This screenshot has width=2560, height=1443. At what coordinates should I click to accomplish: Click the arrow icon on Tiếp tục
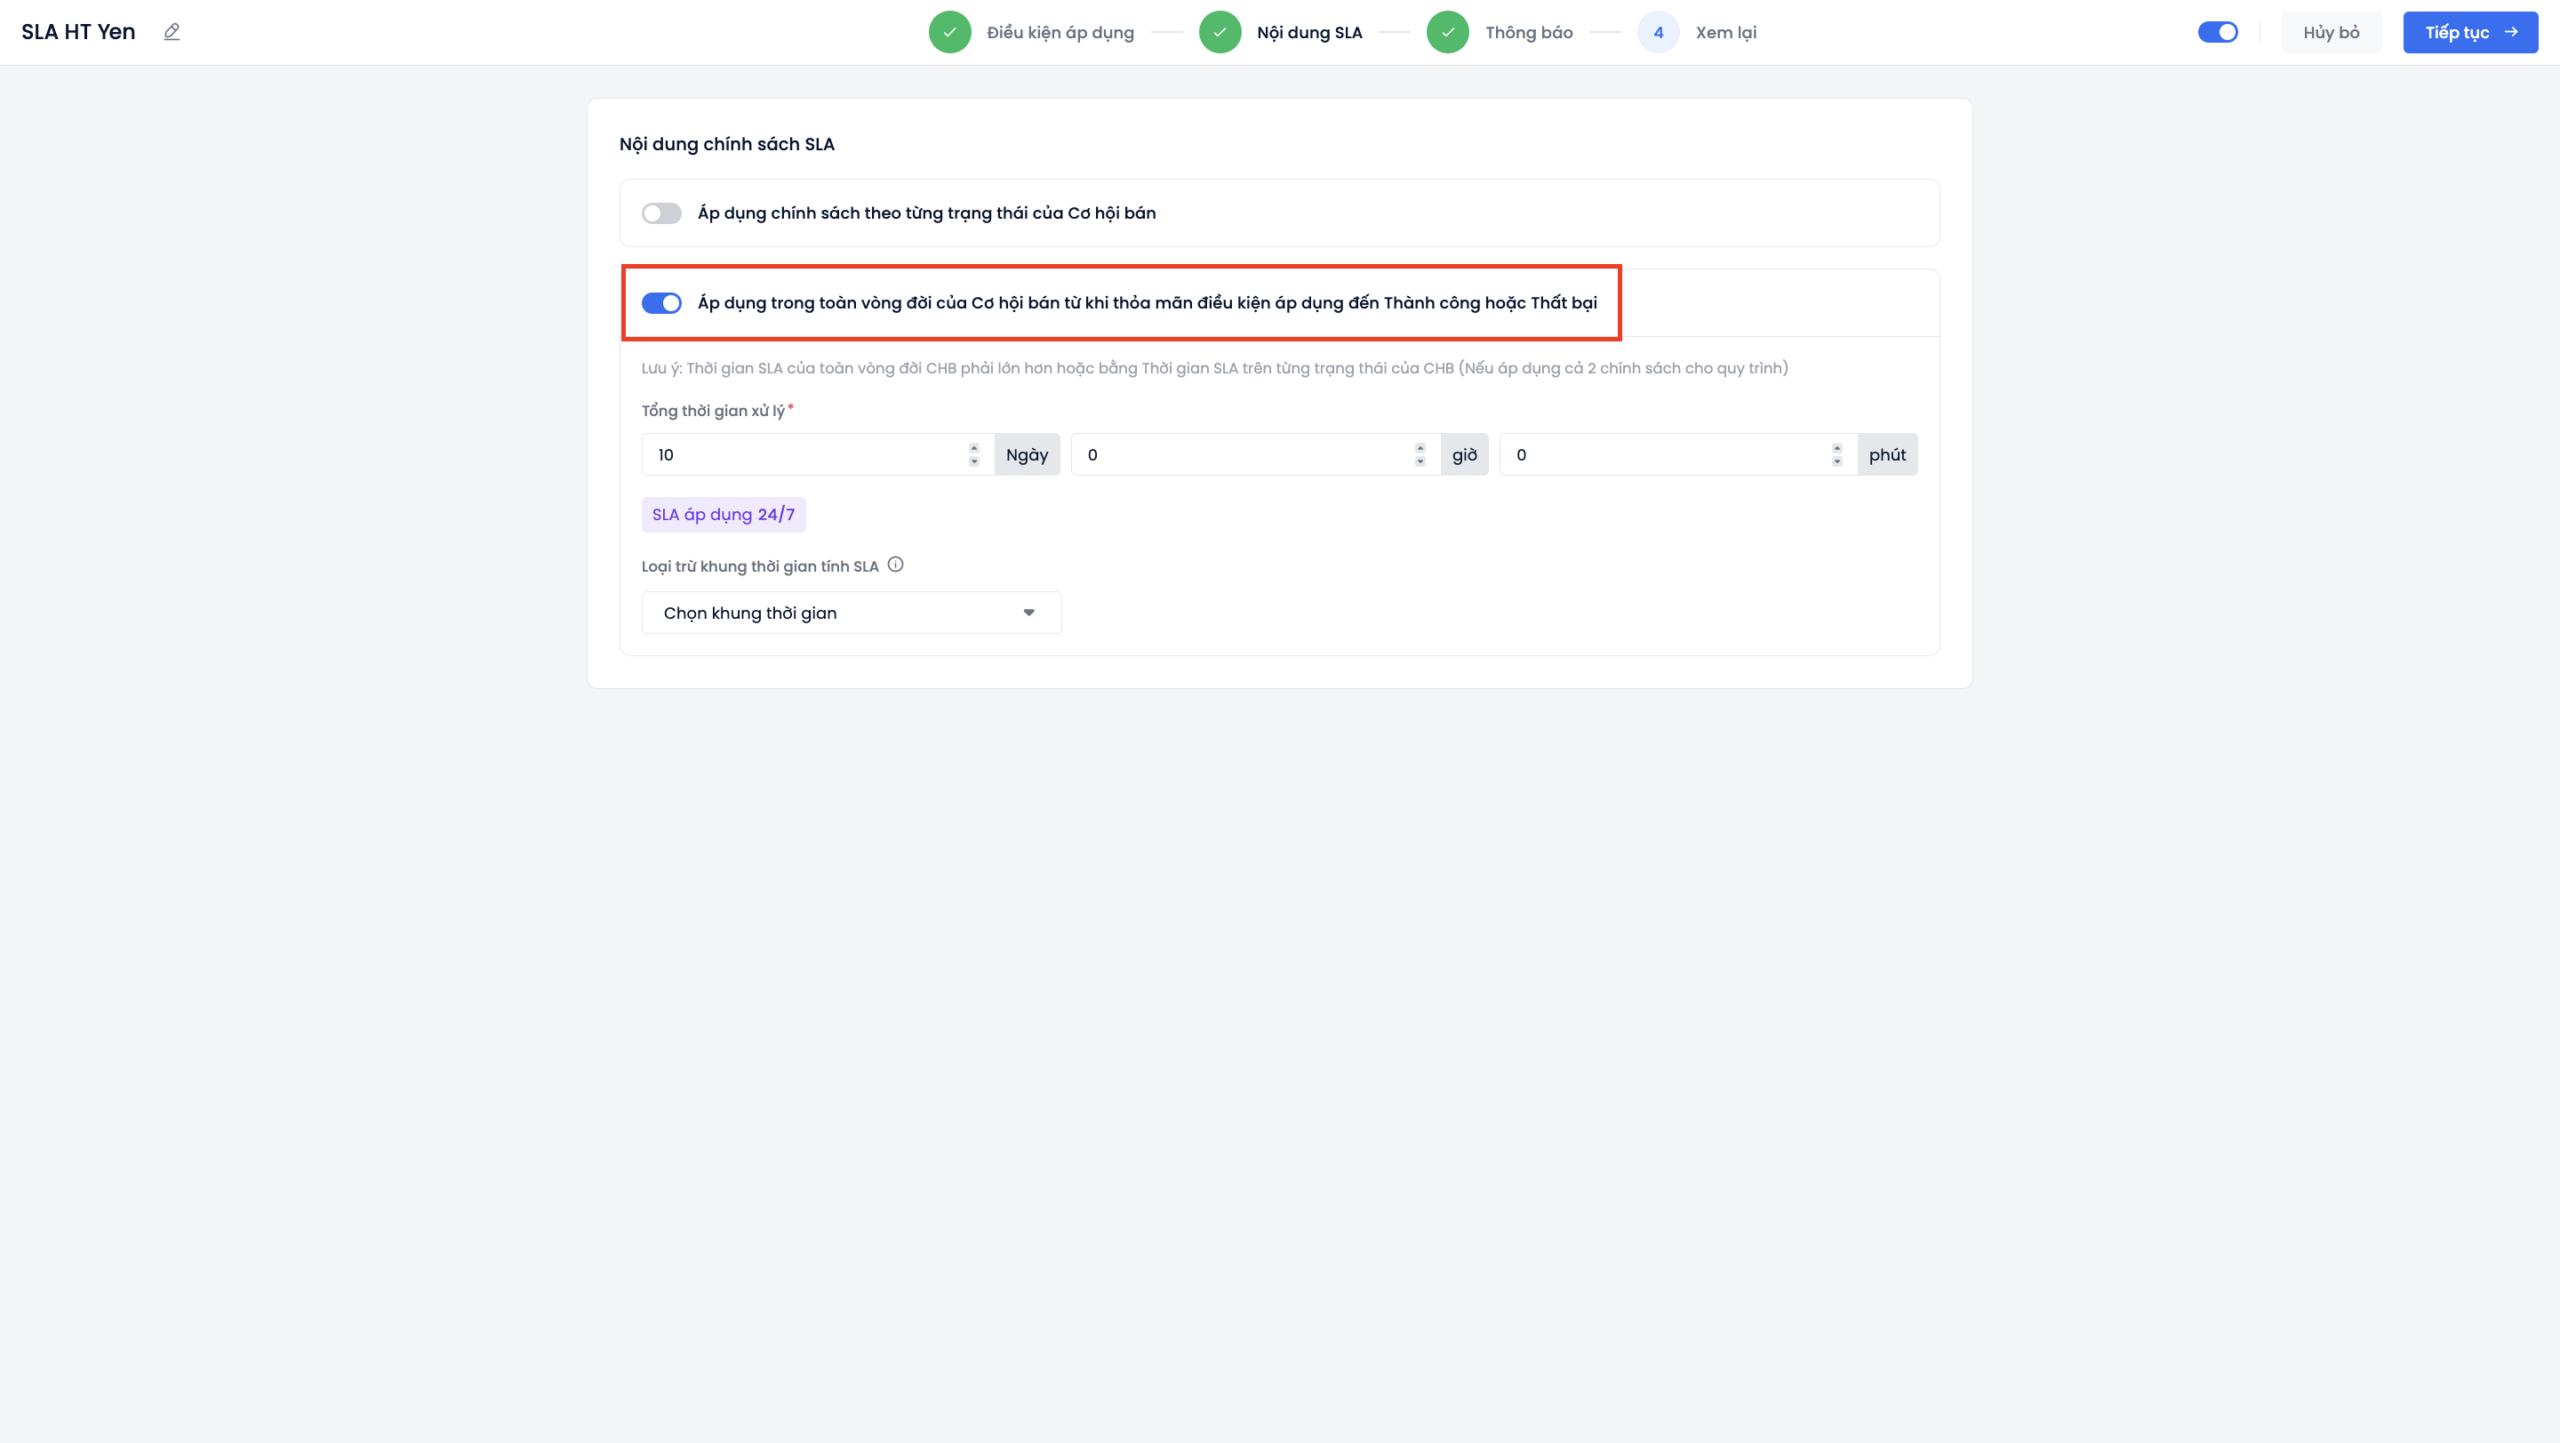[2511, 32]
